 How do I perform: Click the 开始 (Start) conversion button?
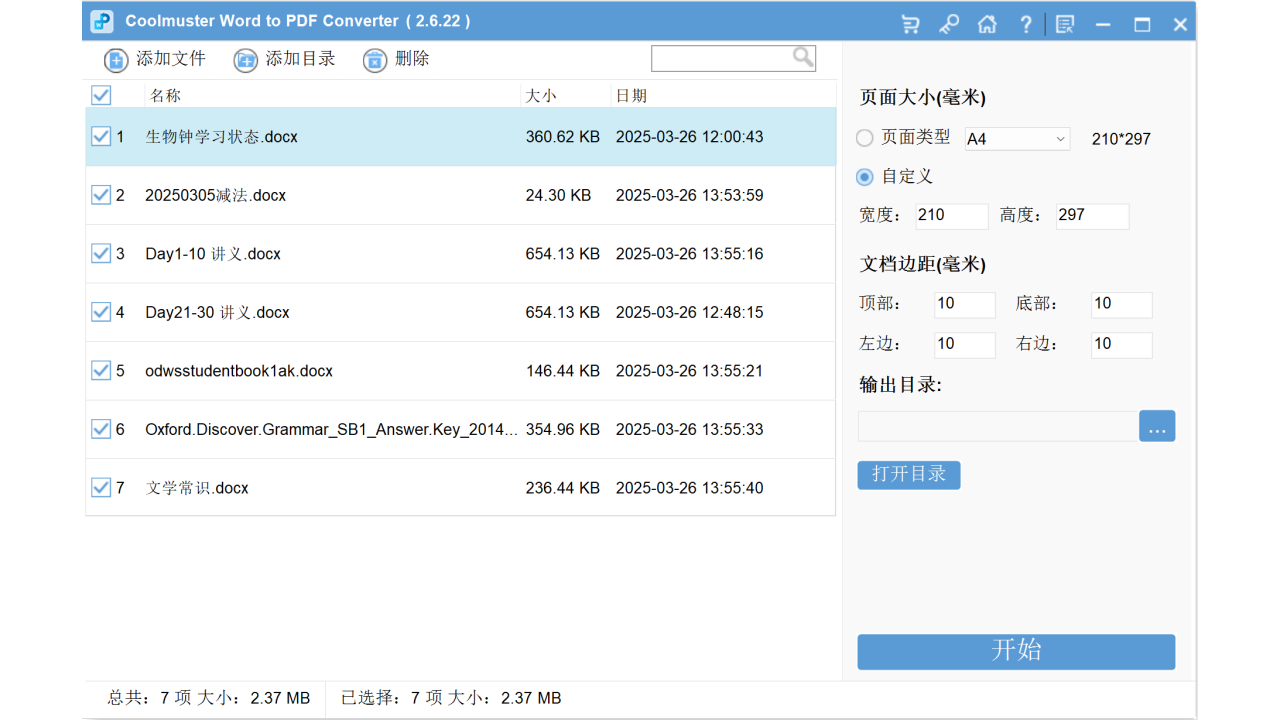[1015, 651]
